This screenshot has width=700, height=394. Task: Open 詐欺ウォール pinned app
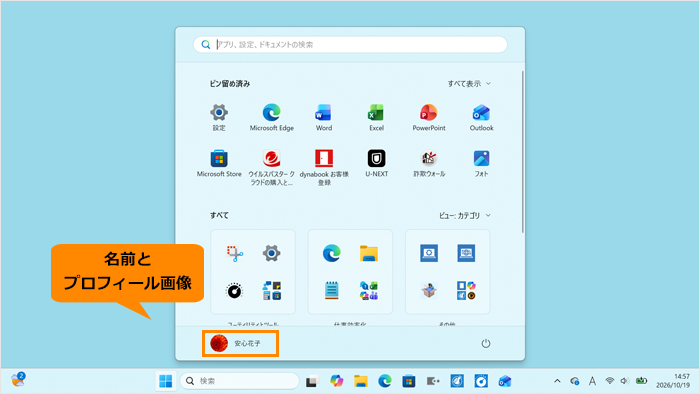coord(429,163)
